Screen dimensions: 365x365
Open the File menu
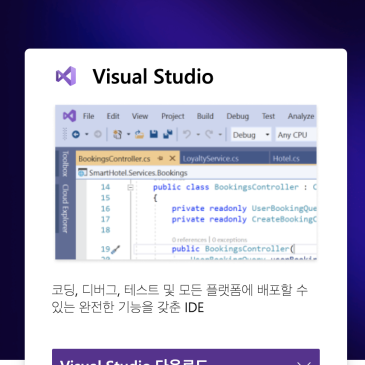coord(88,116)
